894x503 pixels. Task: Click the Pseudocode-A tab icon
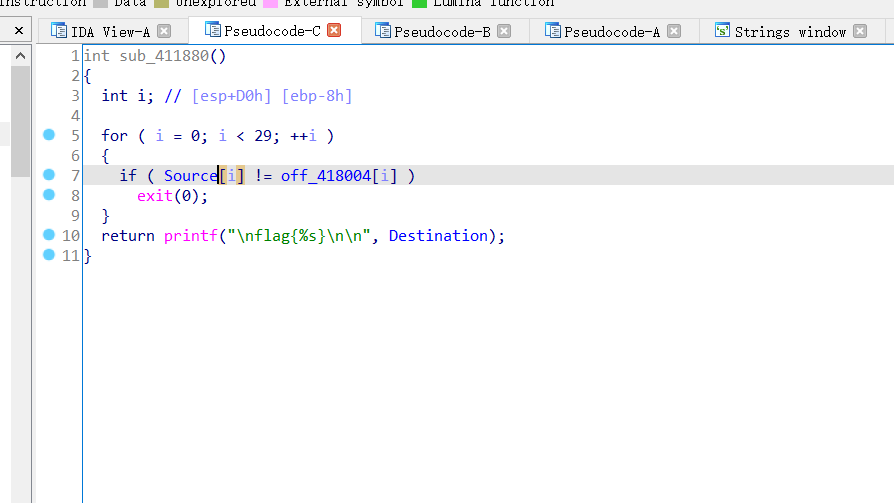point(552,30)
